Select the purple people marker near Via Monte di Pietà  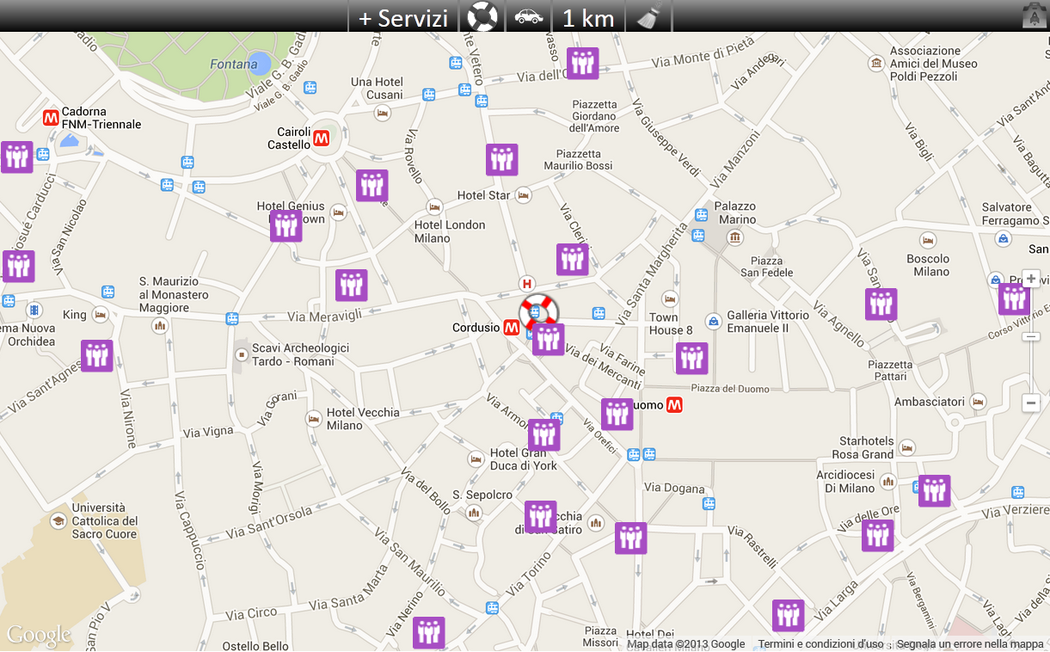pyautogui.click(x=582, y=63)
